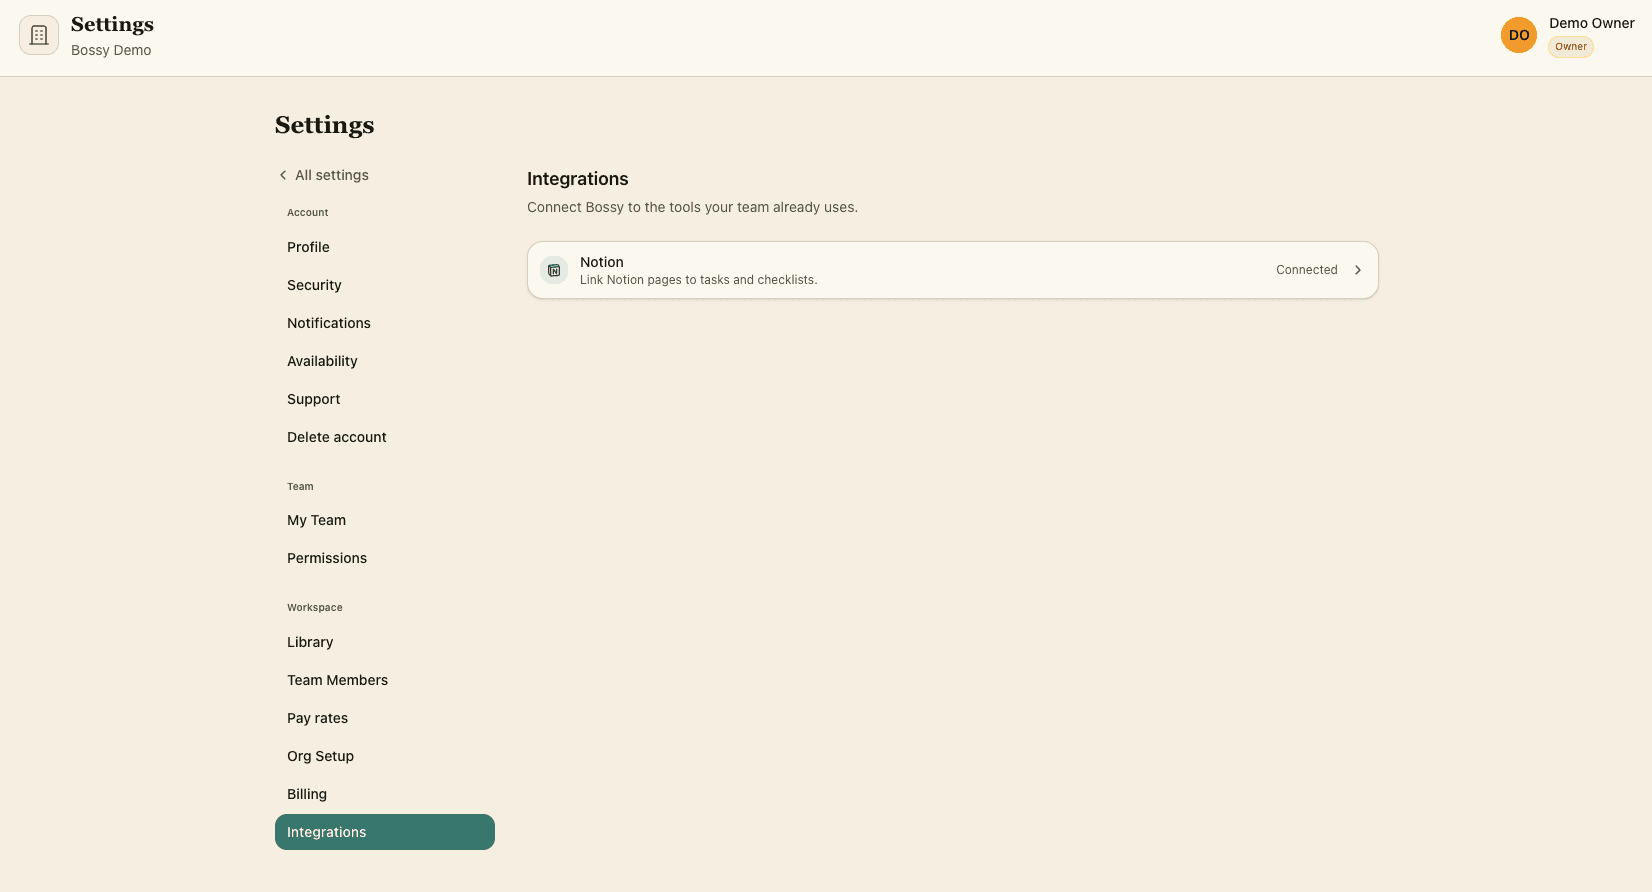Open the Library settings
The width and height of the screenshot is (1652, 892).
(x=385, y=642)
